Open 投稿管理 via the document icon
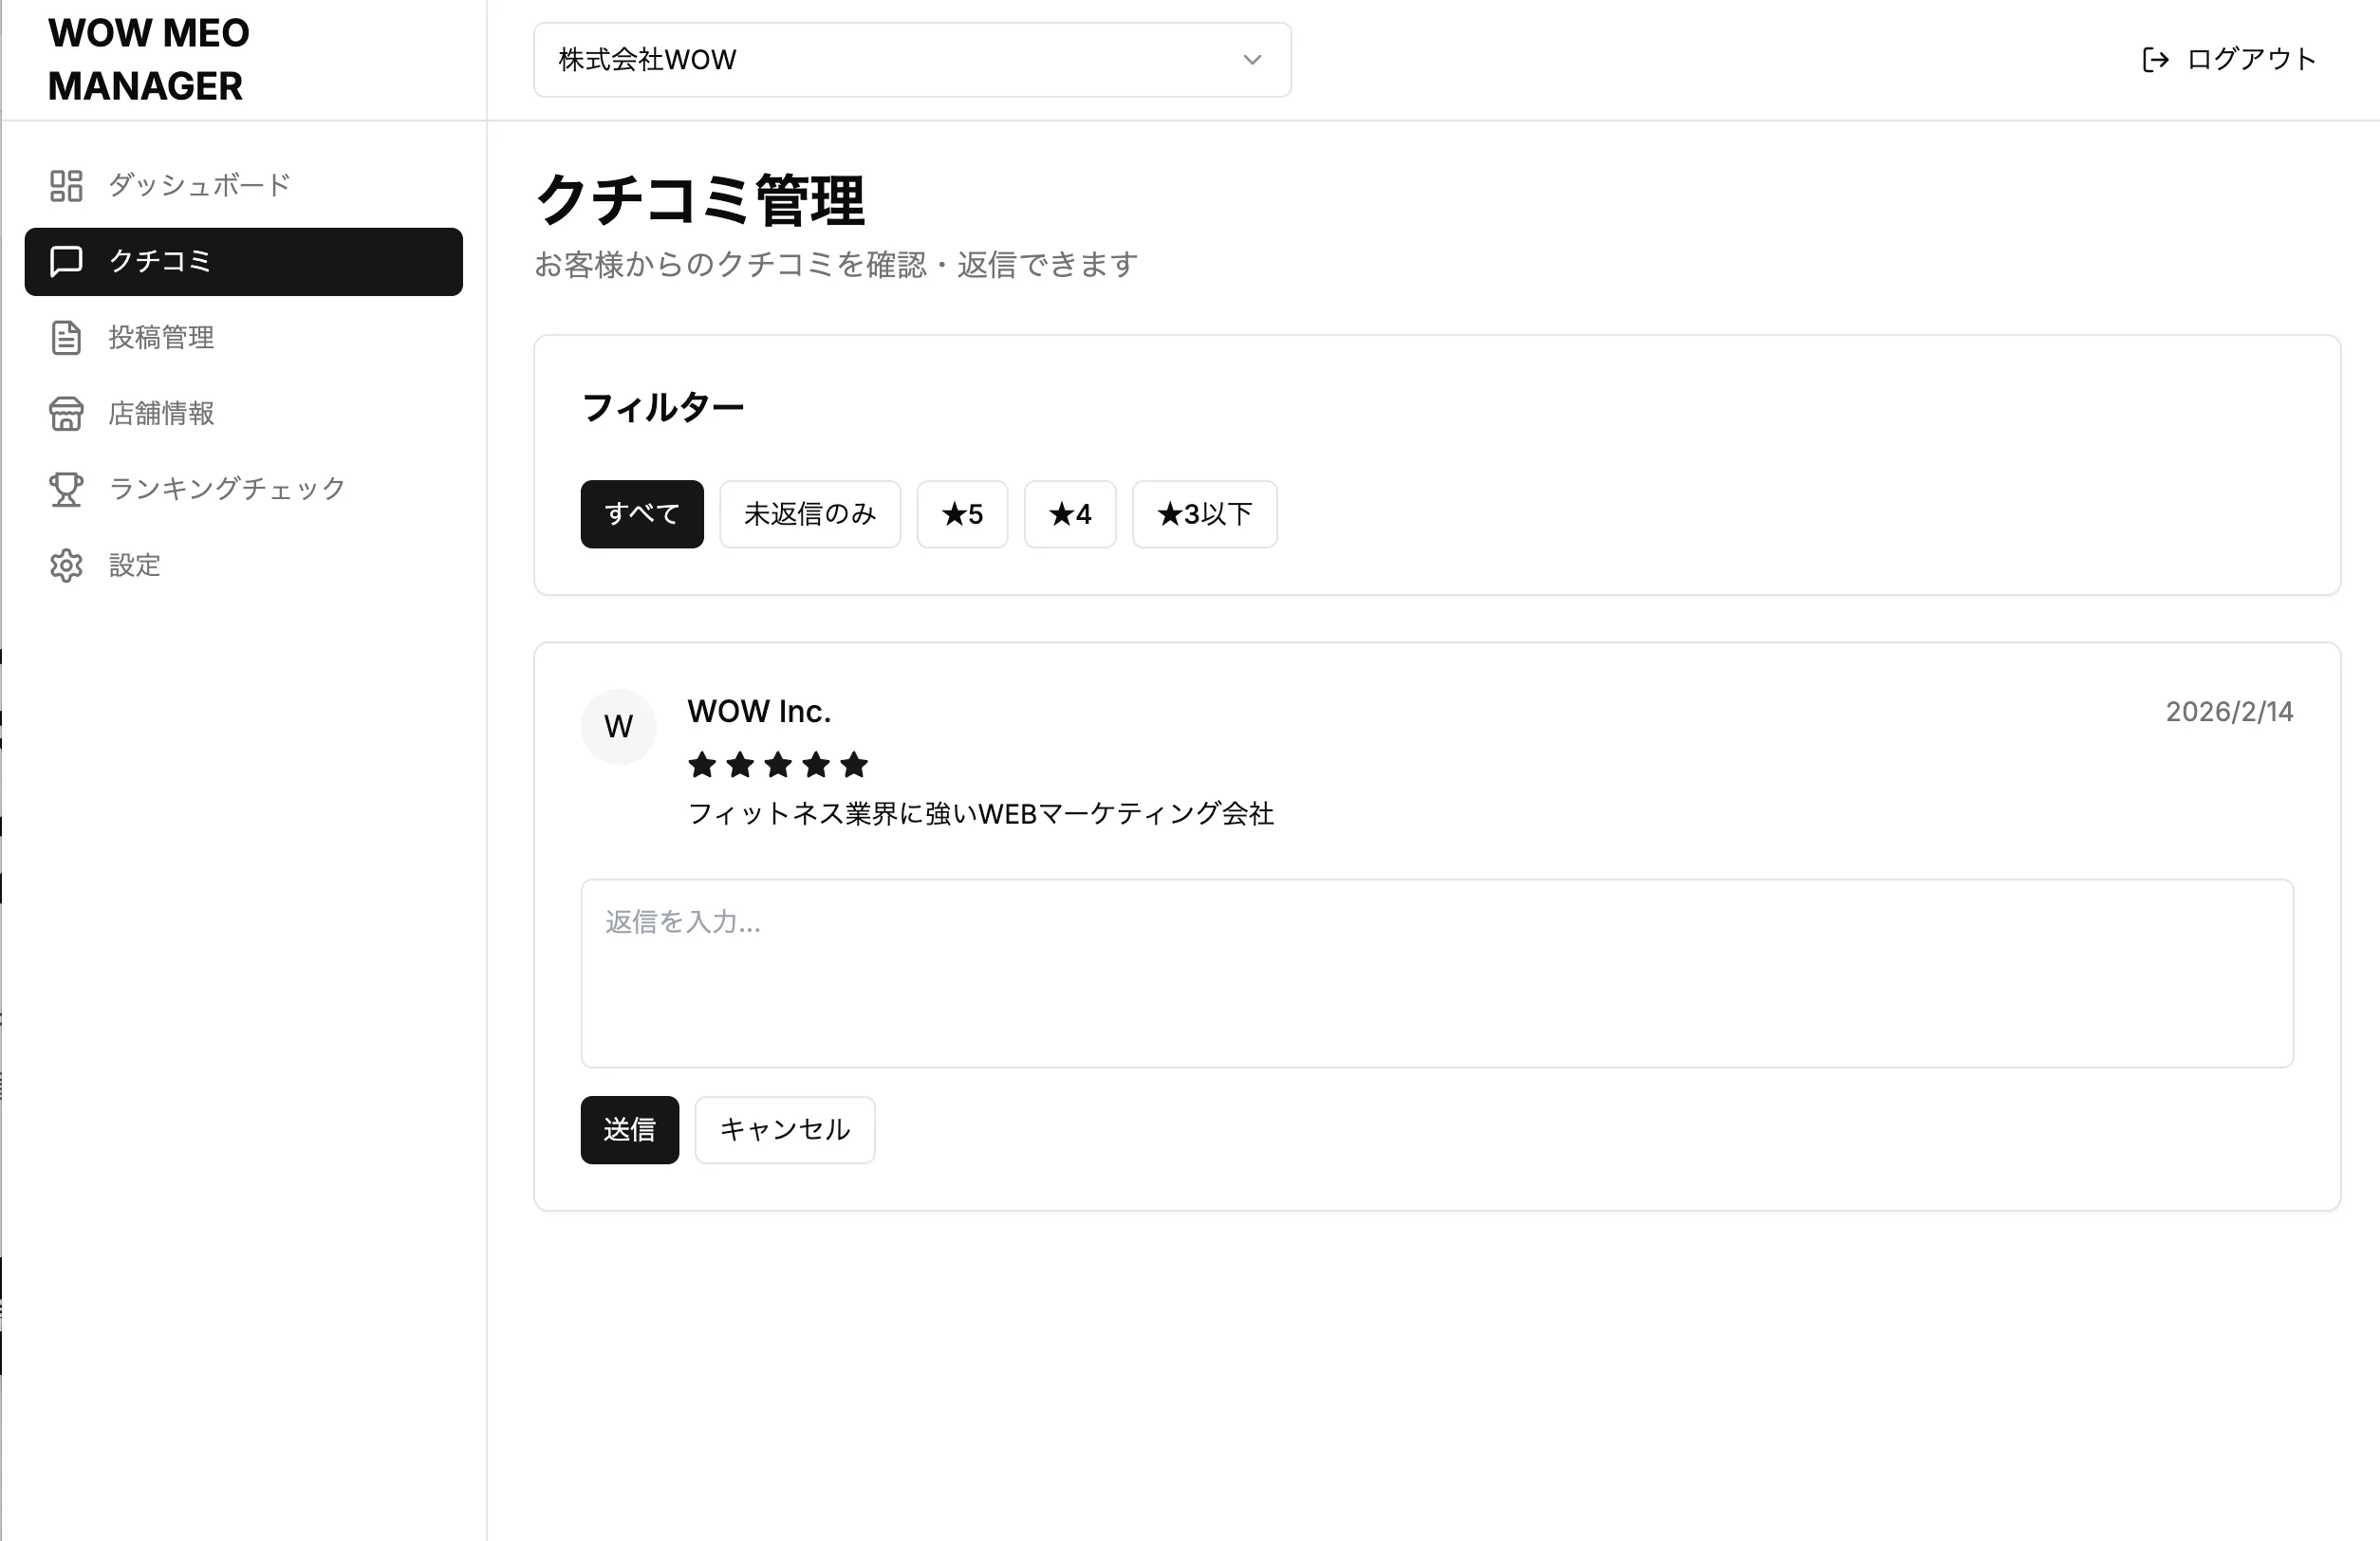Screen dimensions: 2380x1541 coord(66,338)
